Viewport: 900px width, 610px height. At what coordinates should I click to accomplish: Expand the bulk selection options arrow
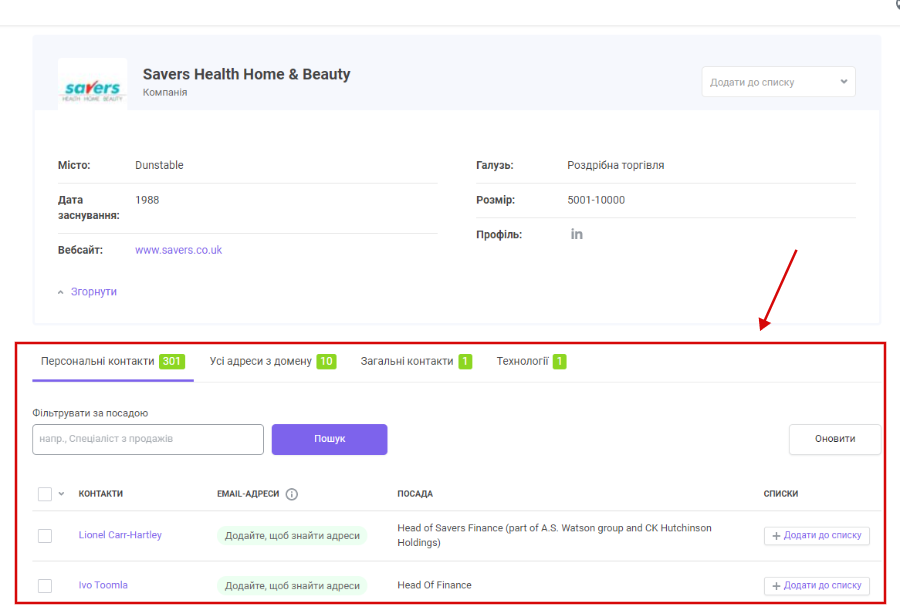click(61, 494)
